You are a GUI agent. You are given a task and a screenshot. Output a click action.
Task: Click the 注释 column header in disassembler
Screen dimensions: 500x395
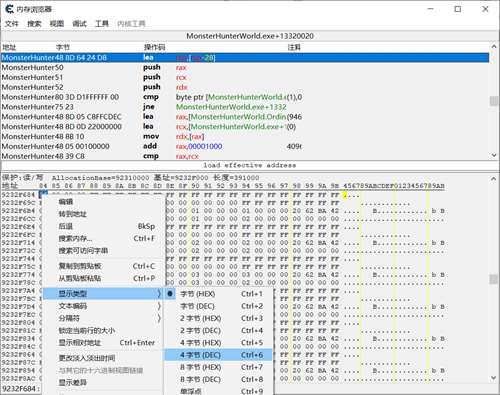click(294, 47)
